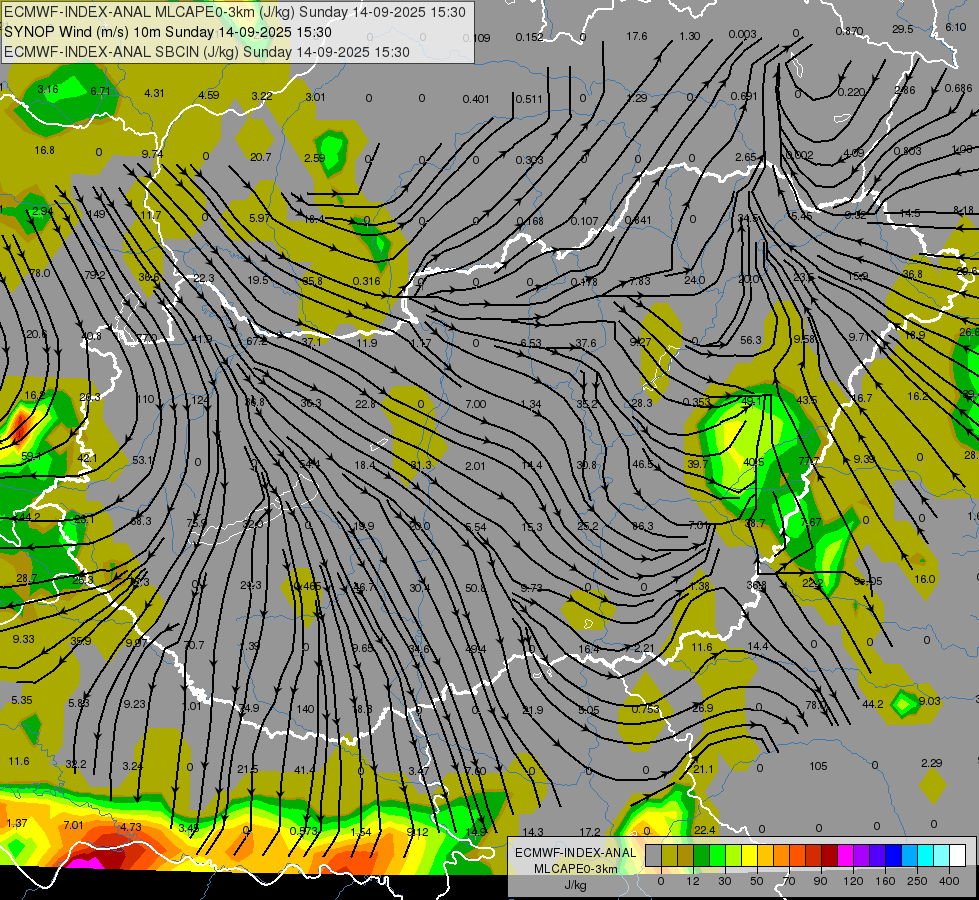Click the map value 29.5
The height and width of the screenshot is (900, 979).
tap(903, 29)
